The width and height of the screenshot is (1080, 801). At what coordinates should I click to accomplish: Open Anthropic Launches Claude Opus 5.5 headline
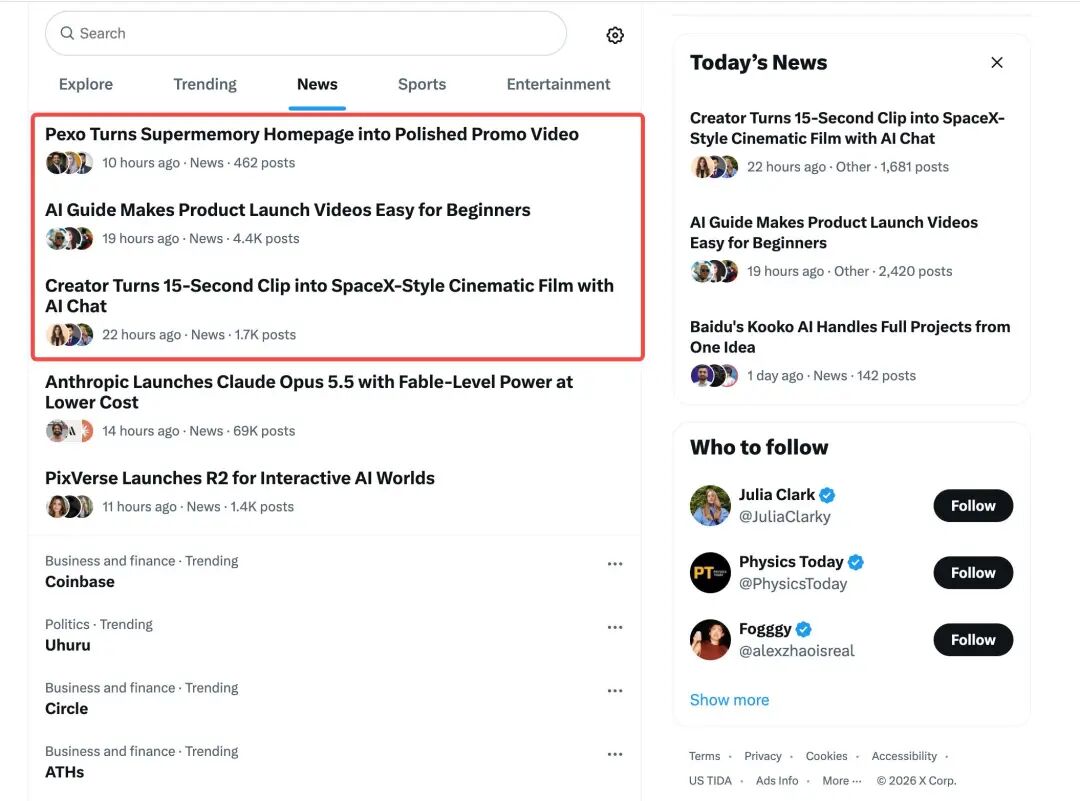309,392
